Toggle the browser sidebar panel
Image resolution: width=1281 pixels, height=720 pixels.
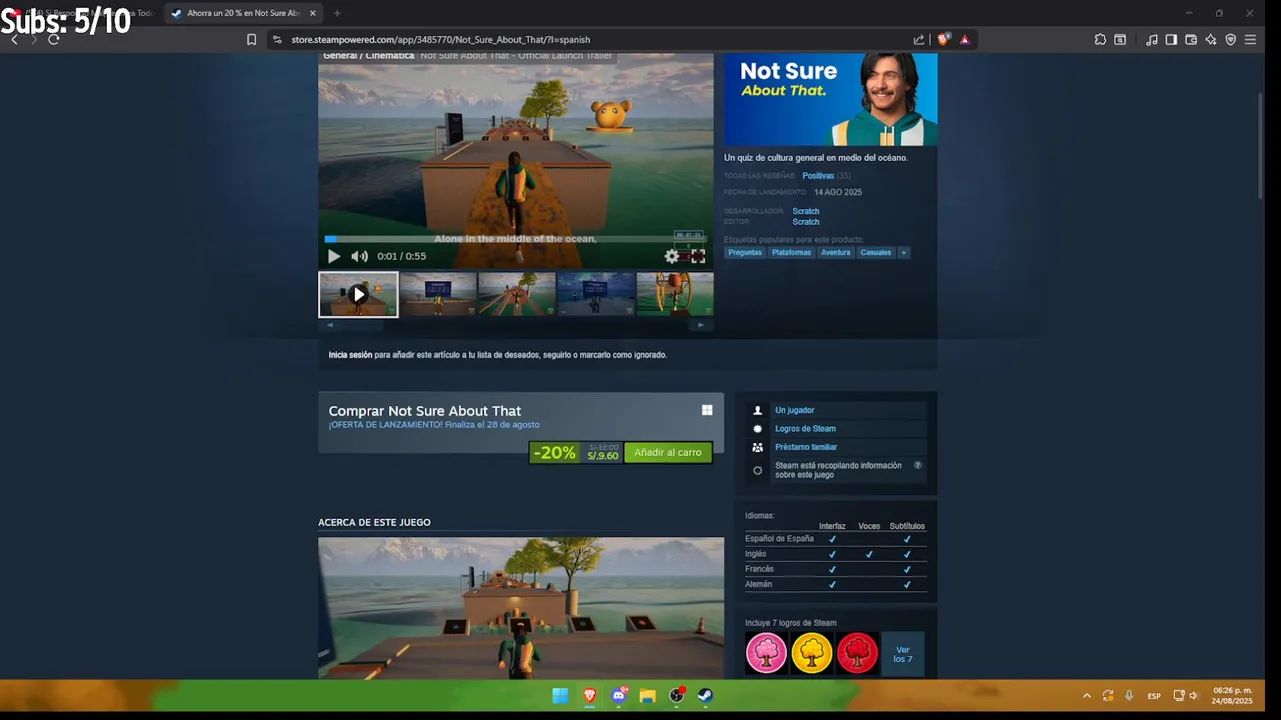1171,40
